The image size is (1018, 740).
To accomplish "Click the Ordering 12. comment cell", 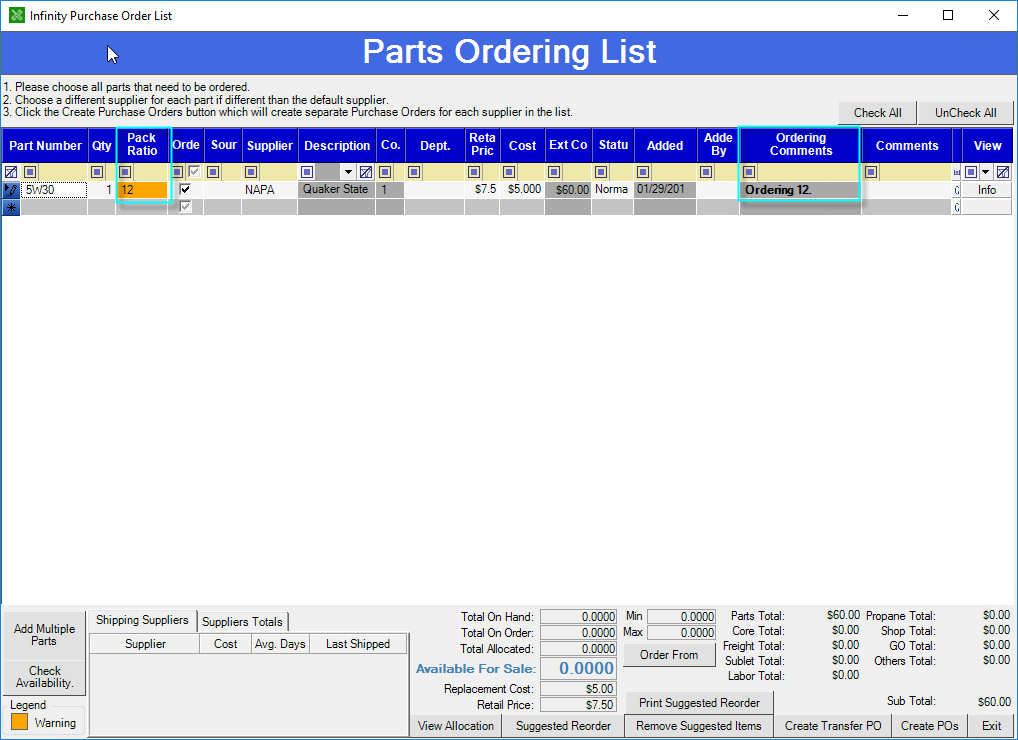I will 801,190.
